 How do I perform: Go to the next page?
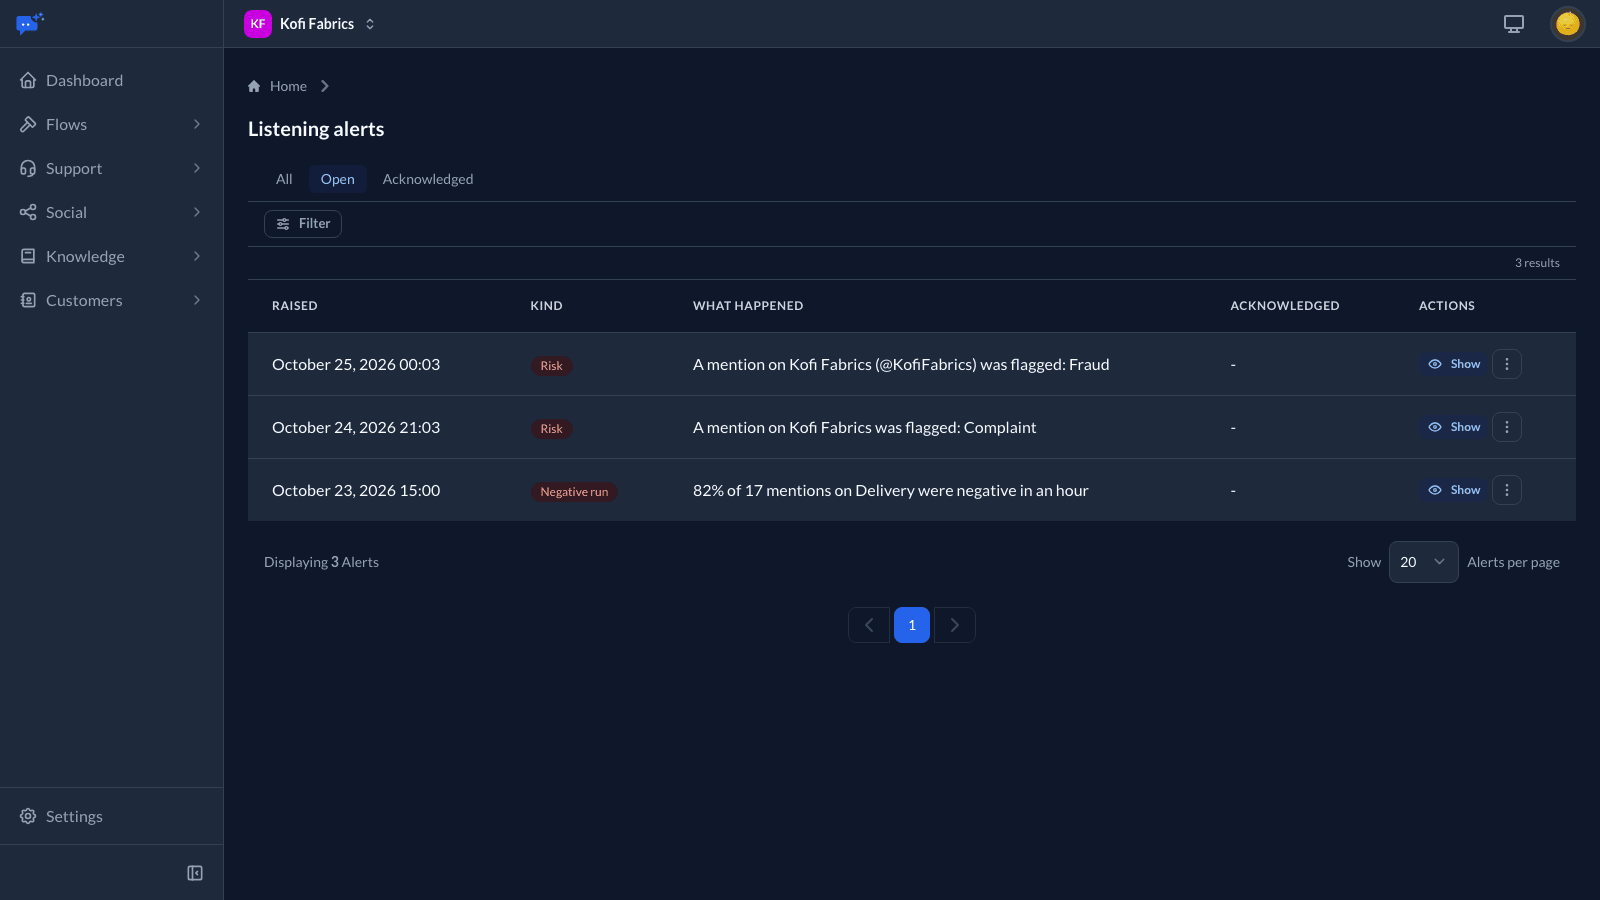coord(955,625)
